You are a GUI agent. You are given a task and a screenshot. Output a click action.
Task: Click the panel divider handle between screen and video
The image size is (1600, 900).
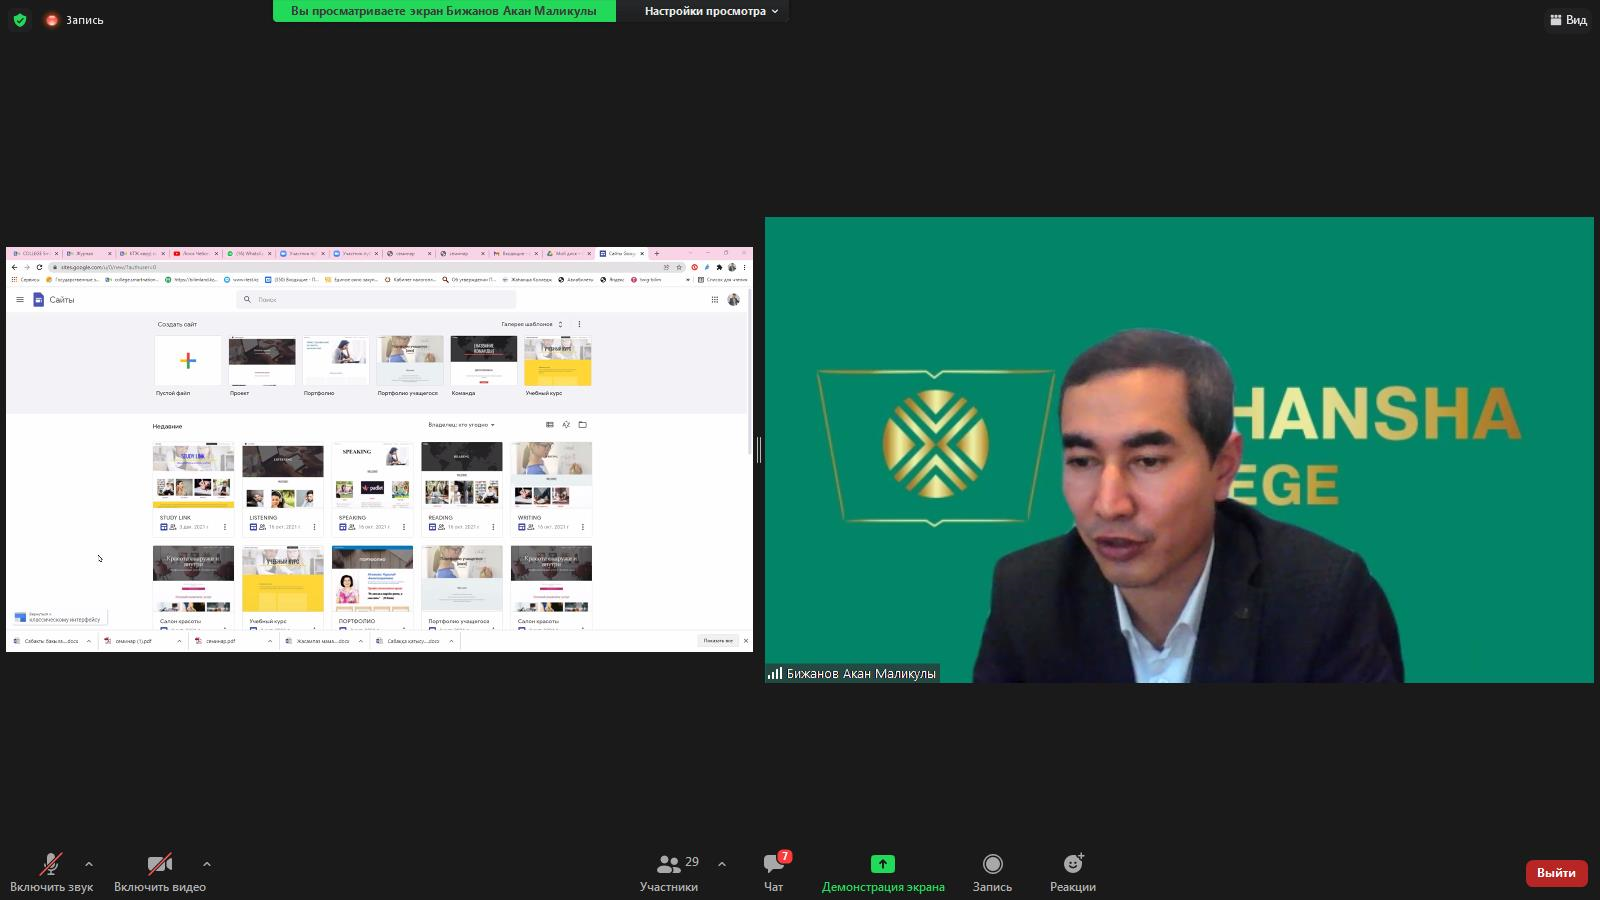click(x=759, y=450)
